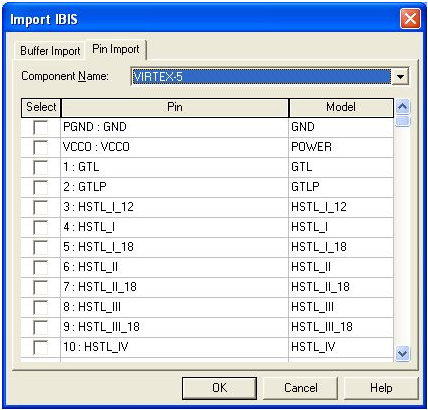Image resolution: width=428 pixels, height=410 pixels.
Task: Close the Import IBIS dialog
Action: coord(410,19)
